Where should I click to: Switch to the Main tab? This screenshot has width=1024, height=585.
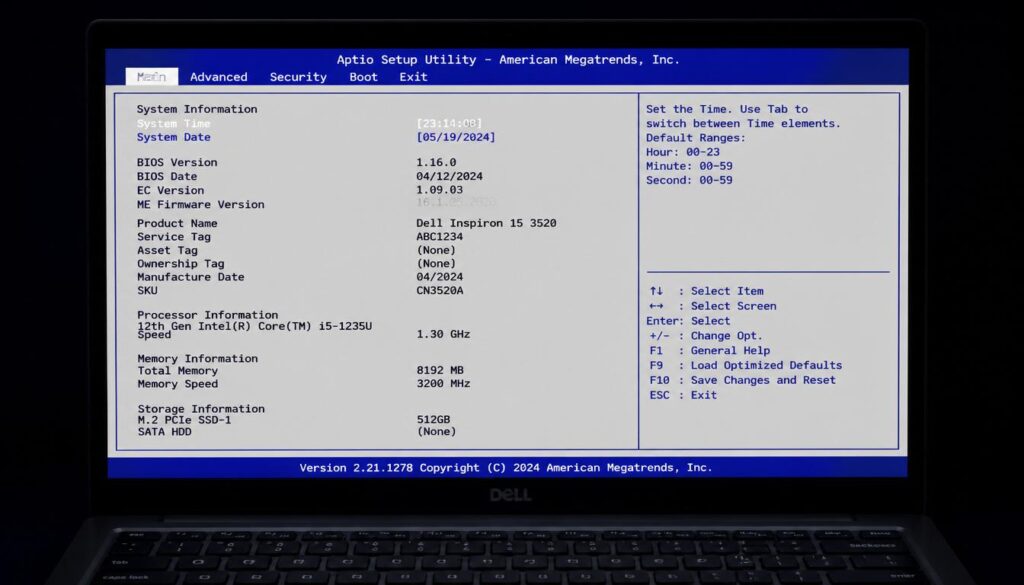click(152, 77)
